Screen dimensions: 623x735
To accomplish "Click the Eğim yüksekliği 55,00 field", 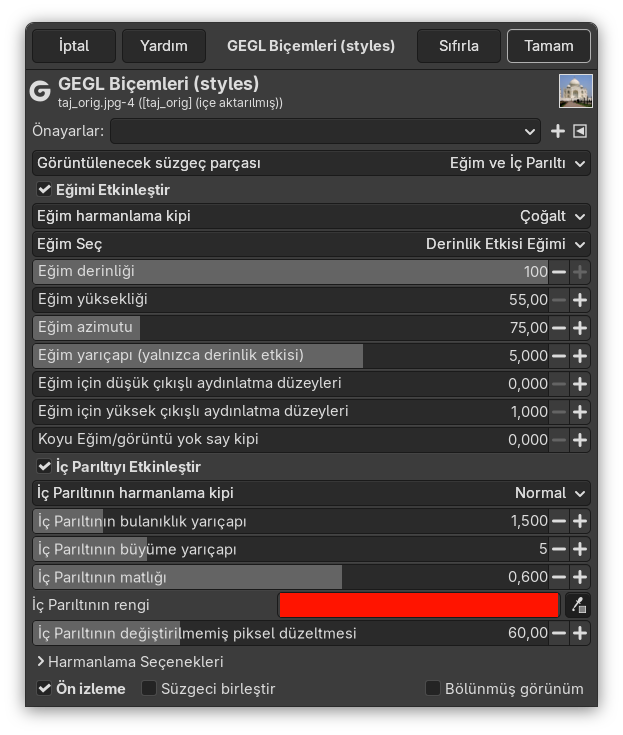I will coord(291,300).
